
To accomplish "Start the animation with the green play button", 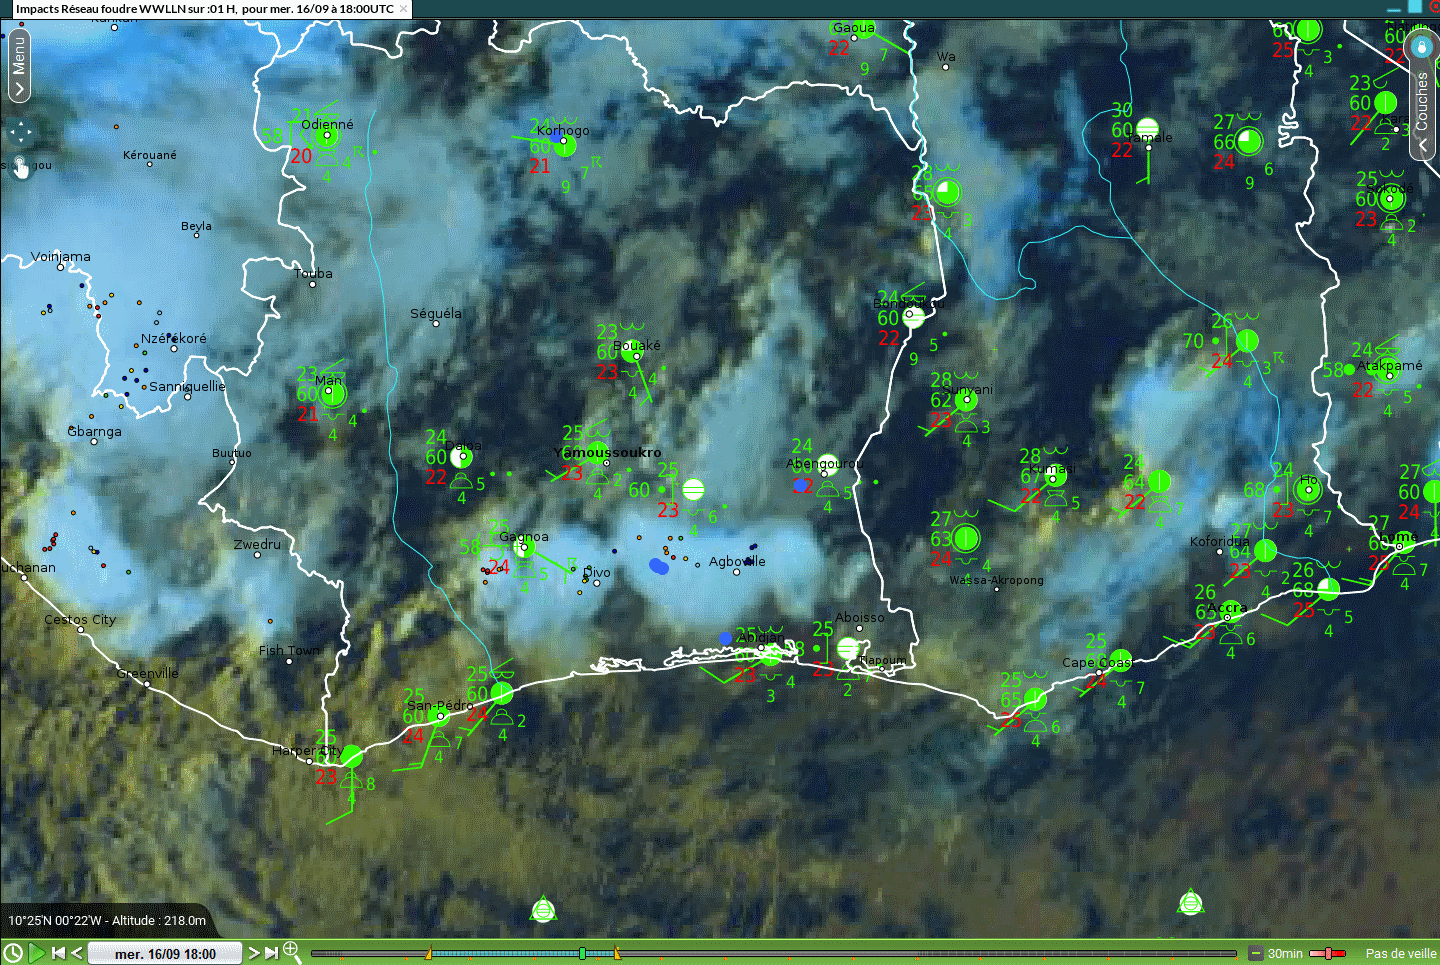I will pos(37,953).
